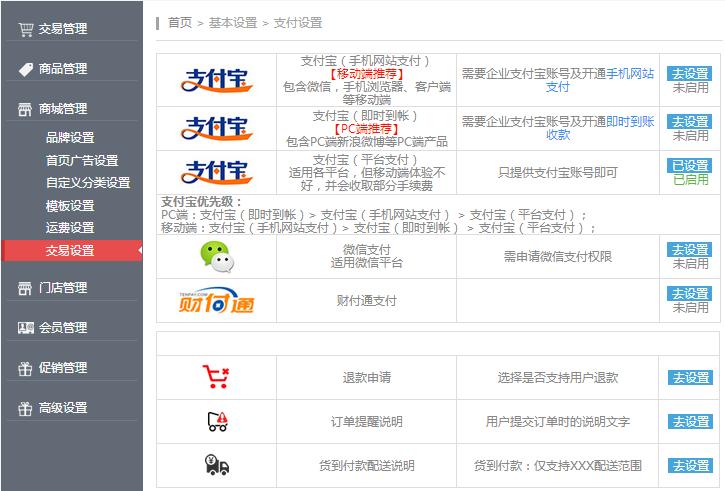Select 模板设置 submenu item
Viewport: 725px width, 491px height.
pyautogui.click(x=70, y=206)
